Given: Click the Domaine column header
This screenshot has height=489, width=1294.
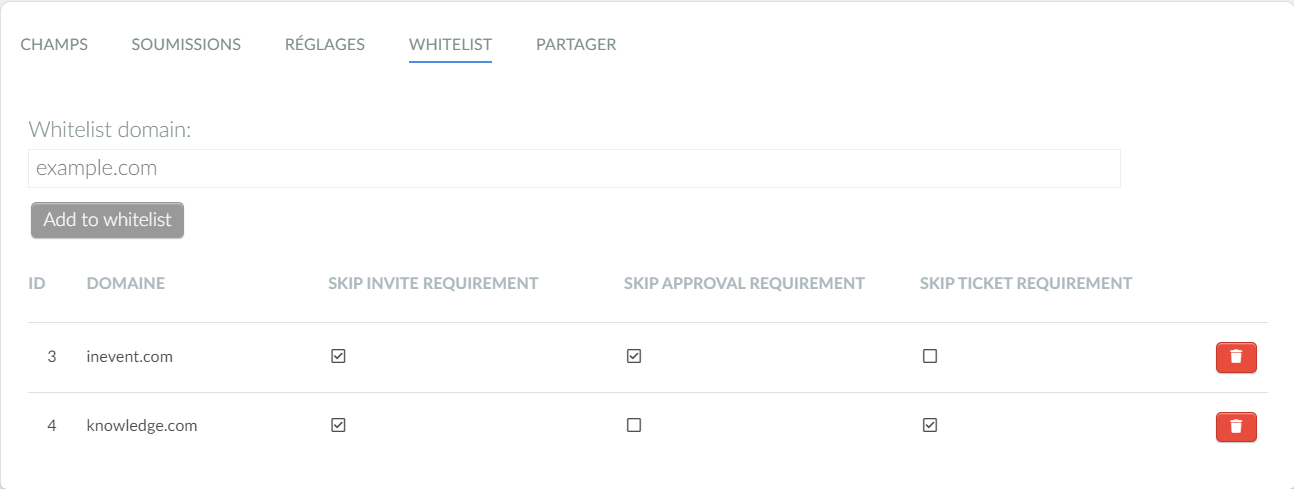Looking at the screenshot, I should (x=126, y=283).
